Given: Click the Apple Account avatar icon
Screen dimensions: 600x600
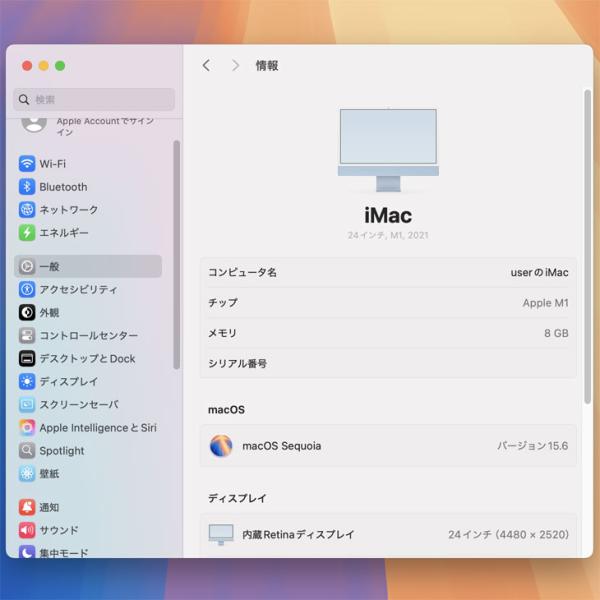Looking at the screenshot, I should (34, 124).
